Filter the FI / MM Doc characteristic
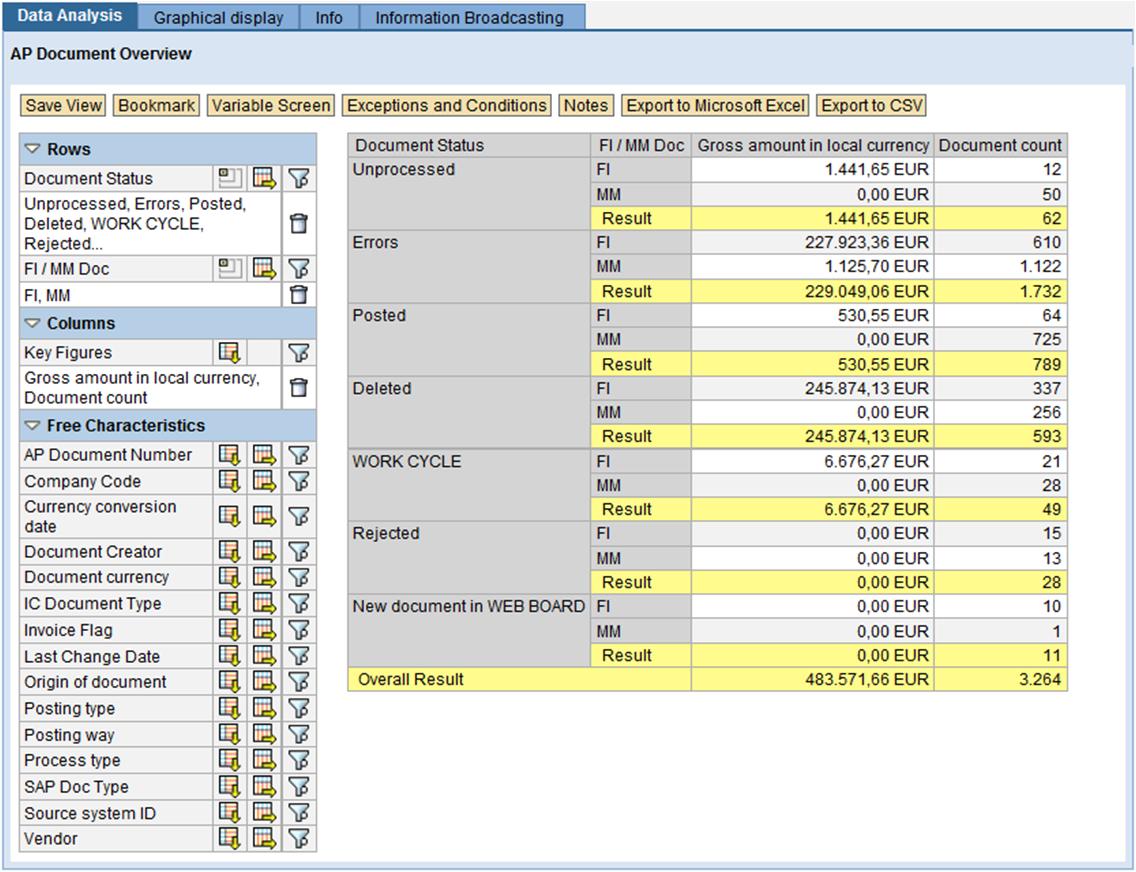This screenshot has height=872, width=1136. coord(298,268)
